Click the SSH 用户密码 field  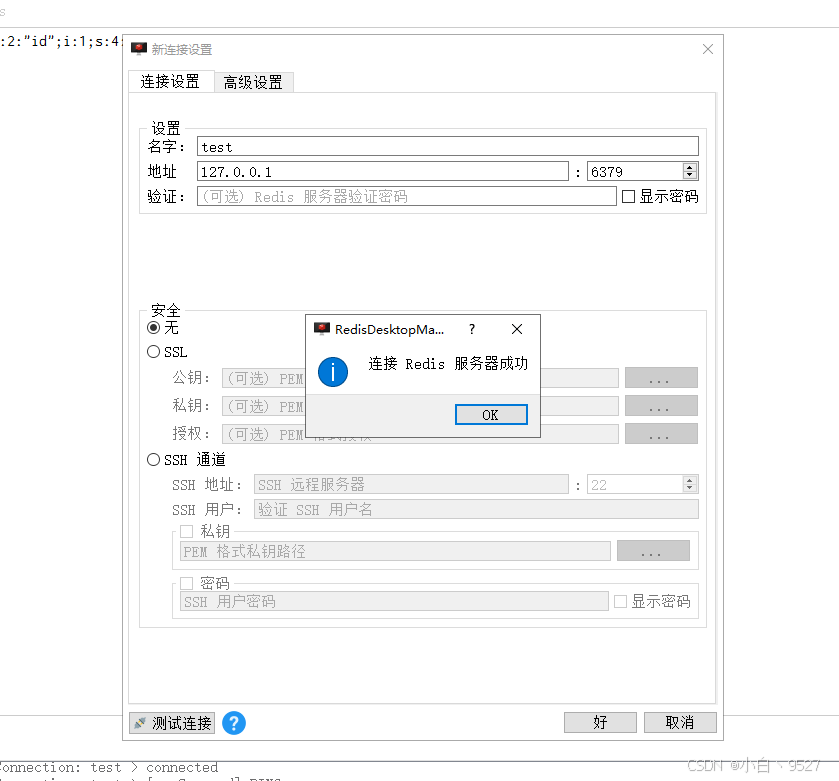394,601
